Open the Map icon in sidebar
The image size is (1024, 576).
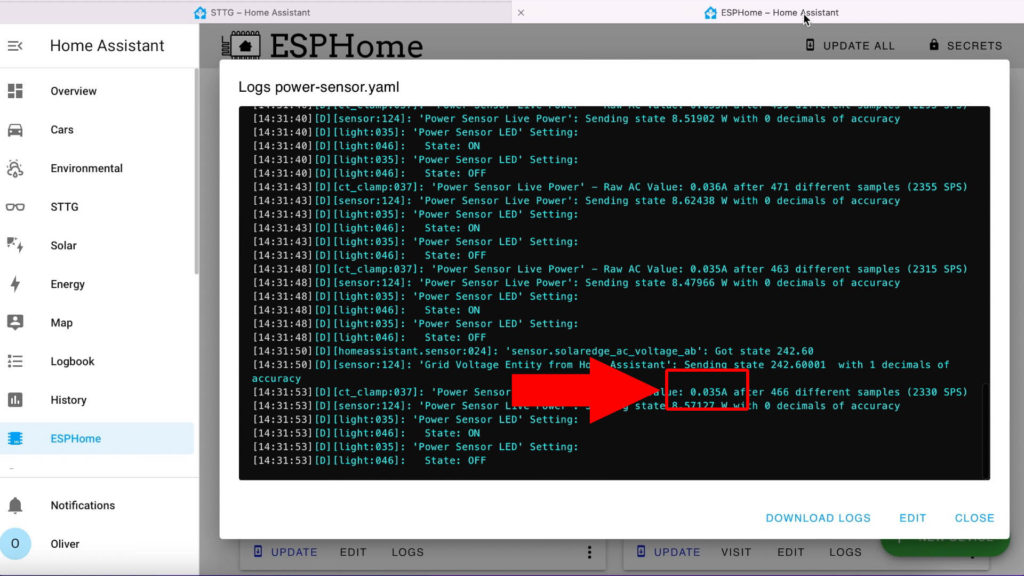coord(15,323)
